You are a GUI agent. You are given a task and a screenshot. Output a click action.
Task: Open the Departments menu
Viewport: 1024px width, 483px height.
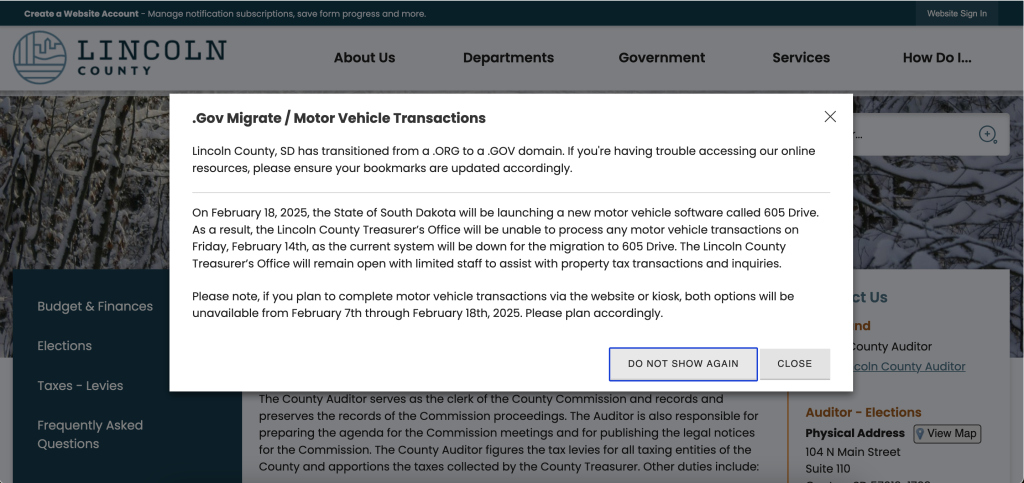pyautogui.click(x=508, y=58)
